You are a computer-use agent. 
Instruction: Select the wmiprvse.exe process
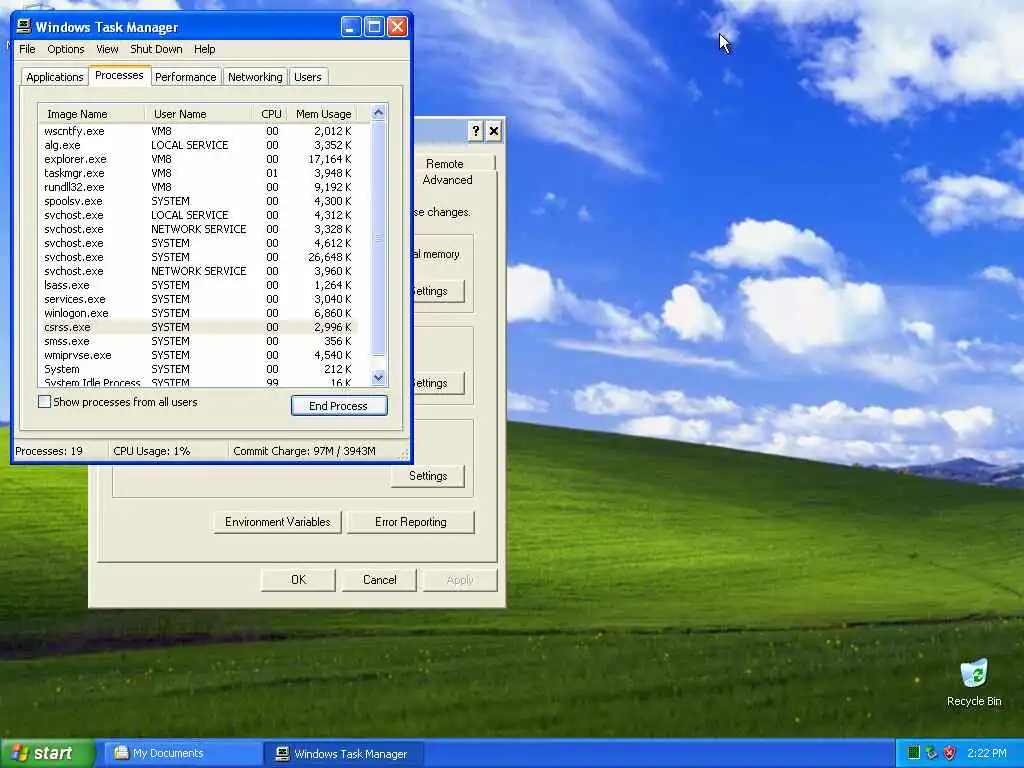pyautogui.click(x=198, y=355)
